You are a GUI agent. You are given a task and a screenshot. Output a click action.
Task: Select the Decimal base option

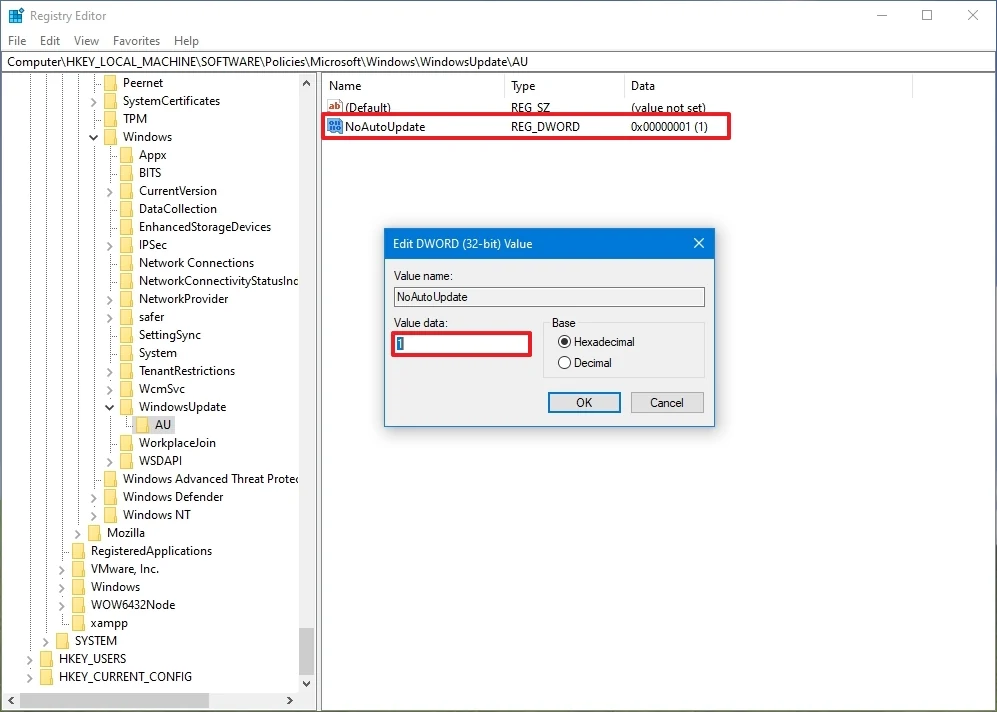(564, 363)
